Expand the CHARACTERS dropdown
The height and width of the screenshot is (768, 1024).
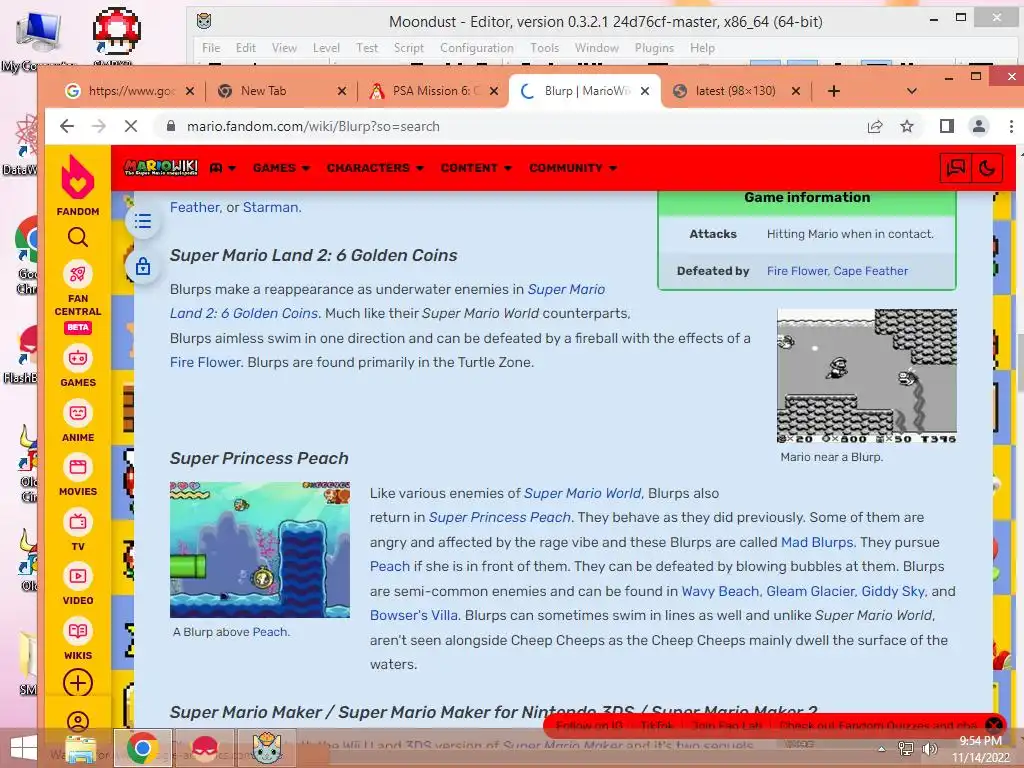click(375, 168)
